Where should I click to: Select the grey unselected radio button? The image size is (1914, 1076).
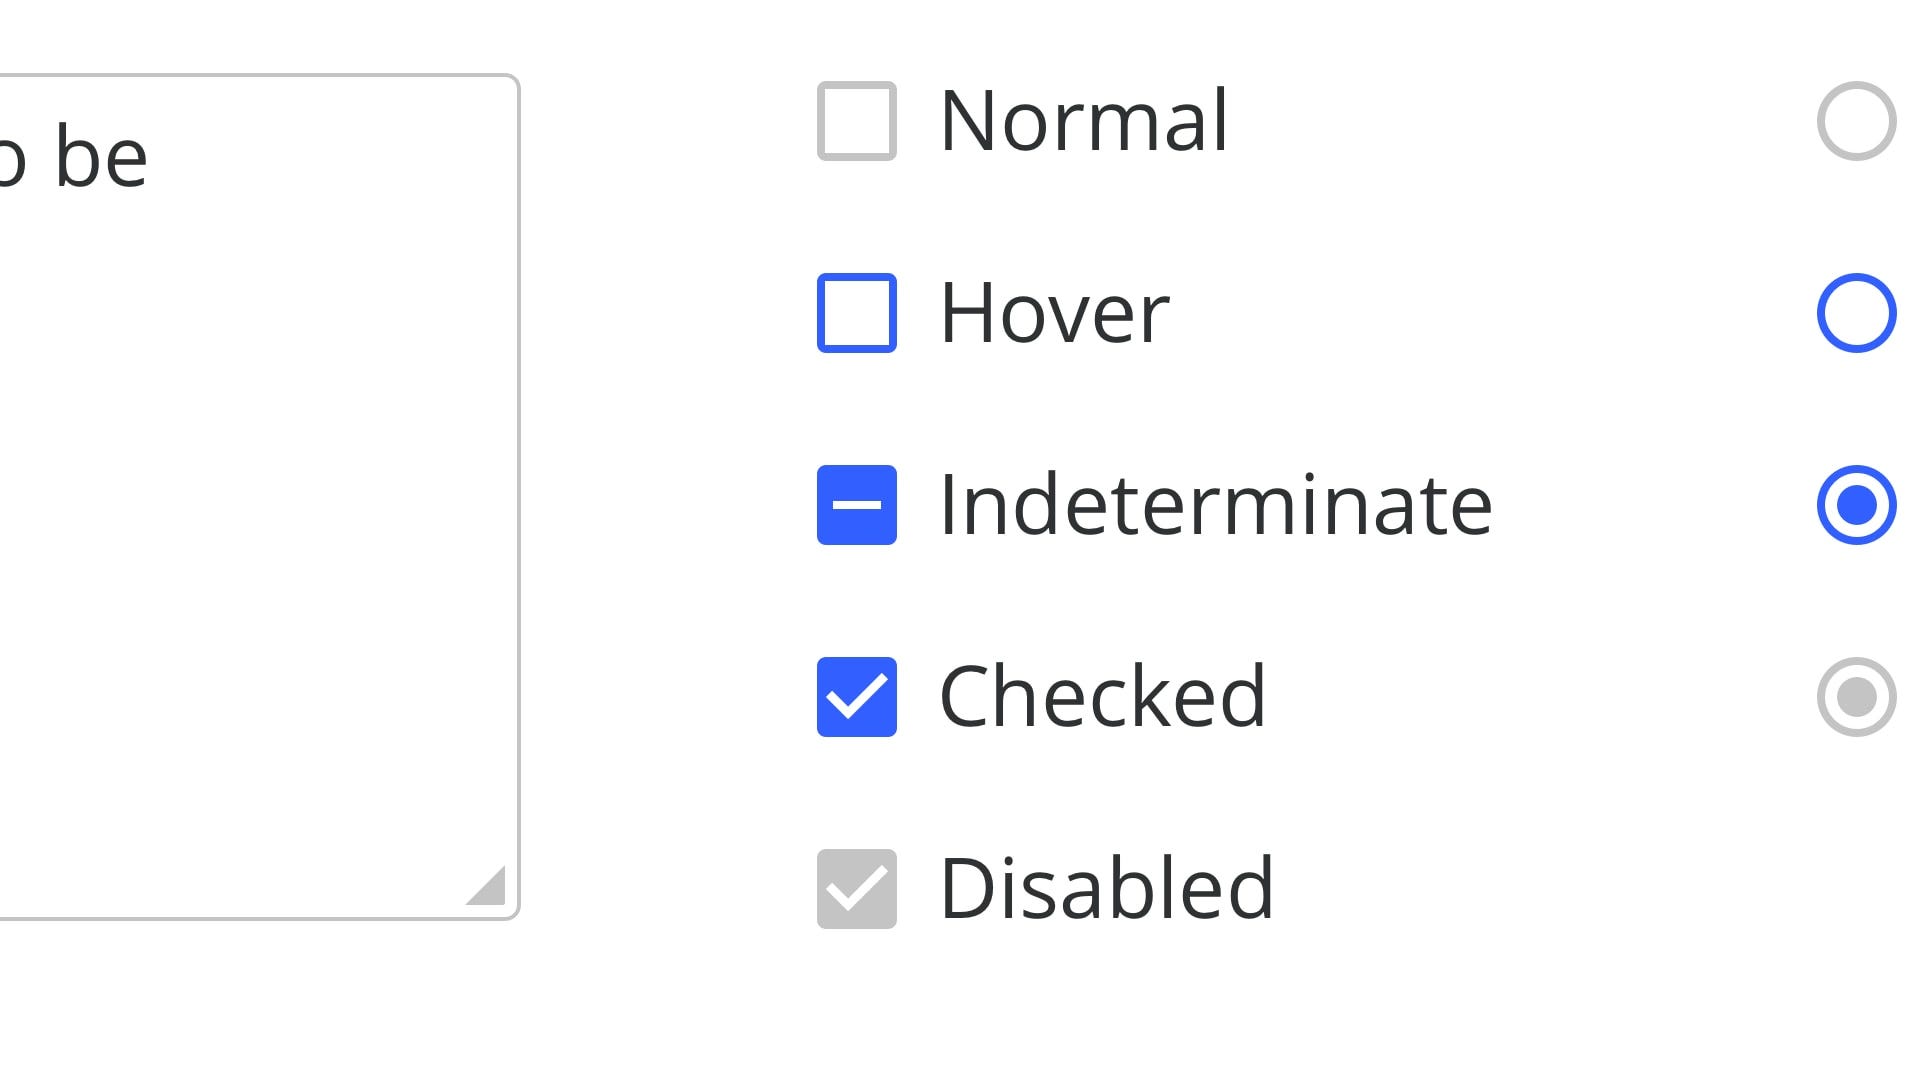coord(1856,121)
